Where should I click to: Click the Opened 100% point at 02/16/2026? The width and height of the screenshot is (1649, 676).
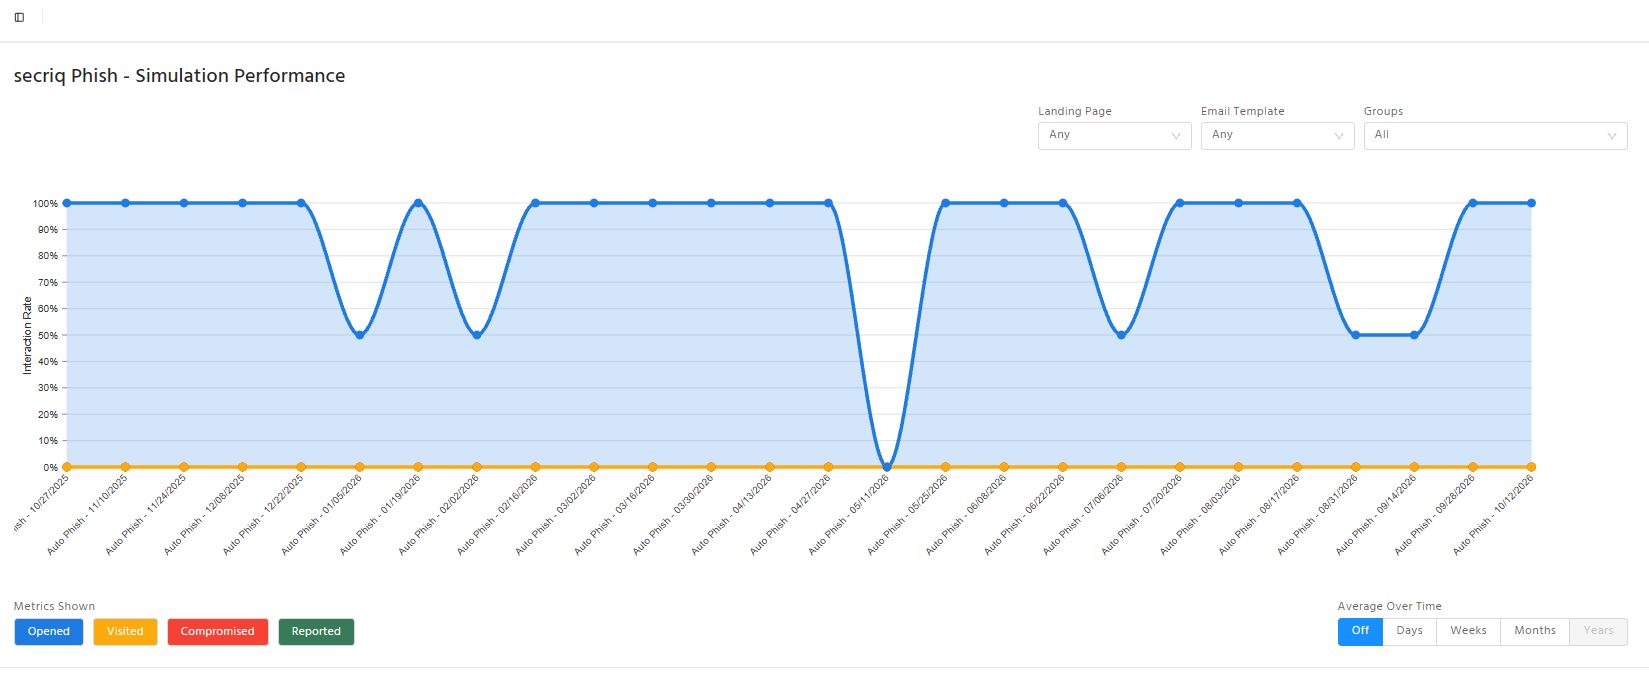(x=535, y=203)
